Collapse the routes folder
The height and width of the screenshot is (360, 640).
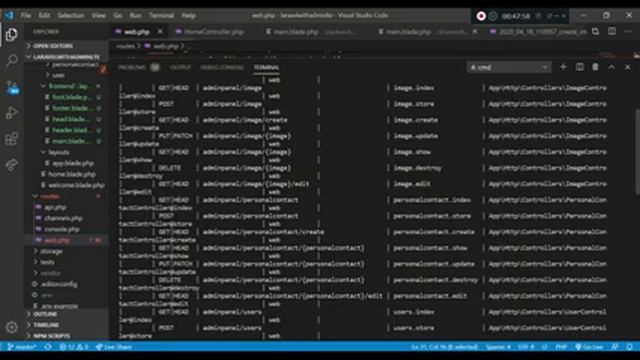(50, 196)
